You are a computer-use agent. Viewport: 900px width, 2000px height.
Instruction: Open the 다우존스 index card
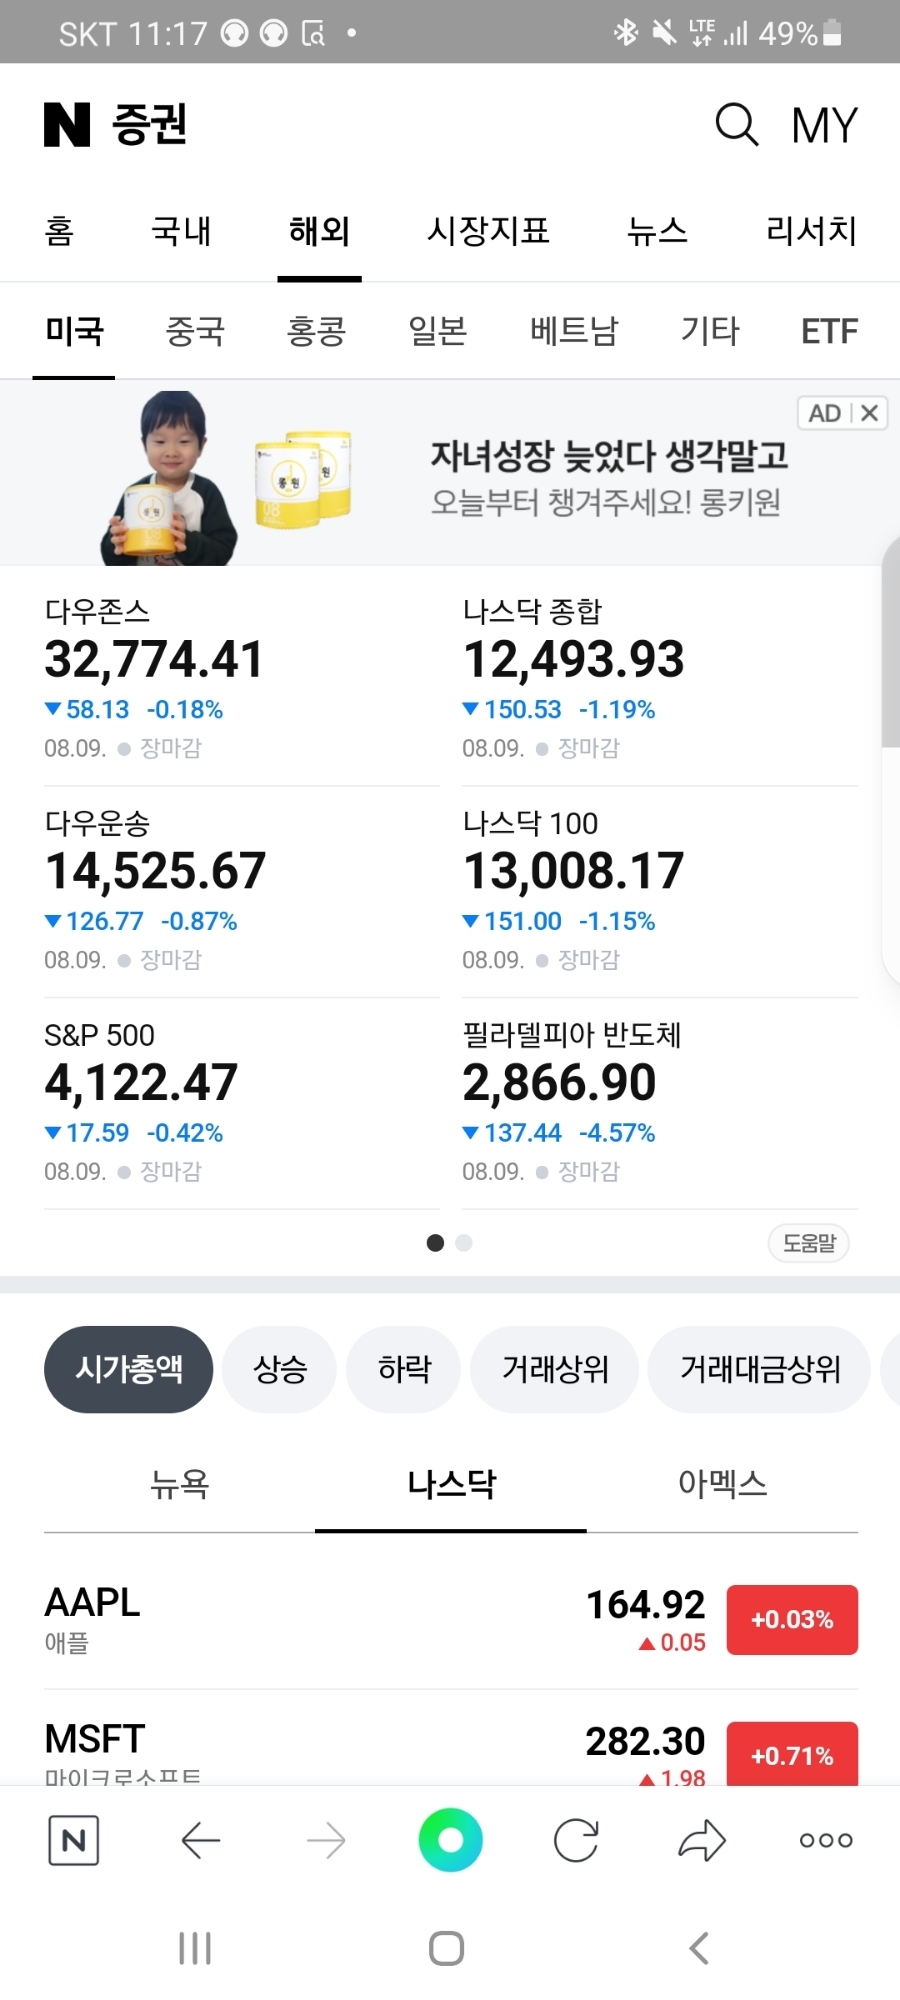click(x=241, y=679)
